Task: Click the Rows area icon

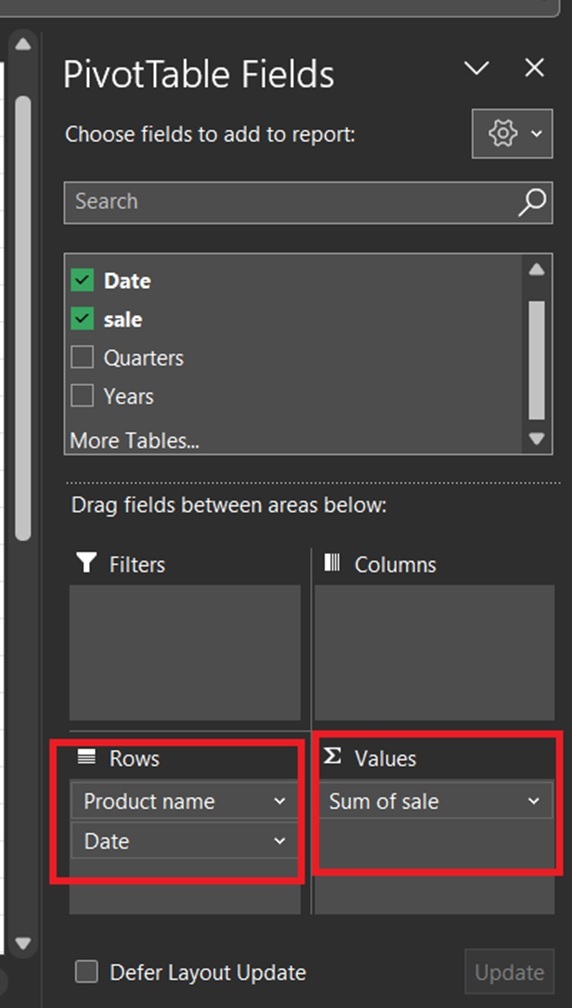Action: [86, 757]
